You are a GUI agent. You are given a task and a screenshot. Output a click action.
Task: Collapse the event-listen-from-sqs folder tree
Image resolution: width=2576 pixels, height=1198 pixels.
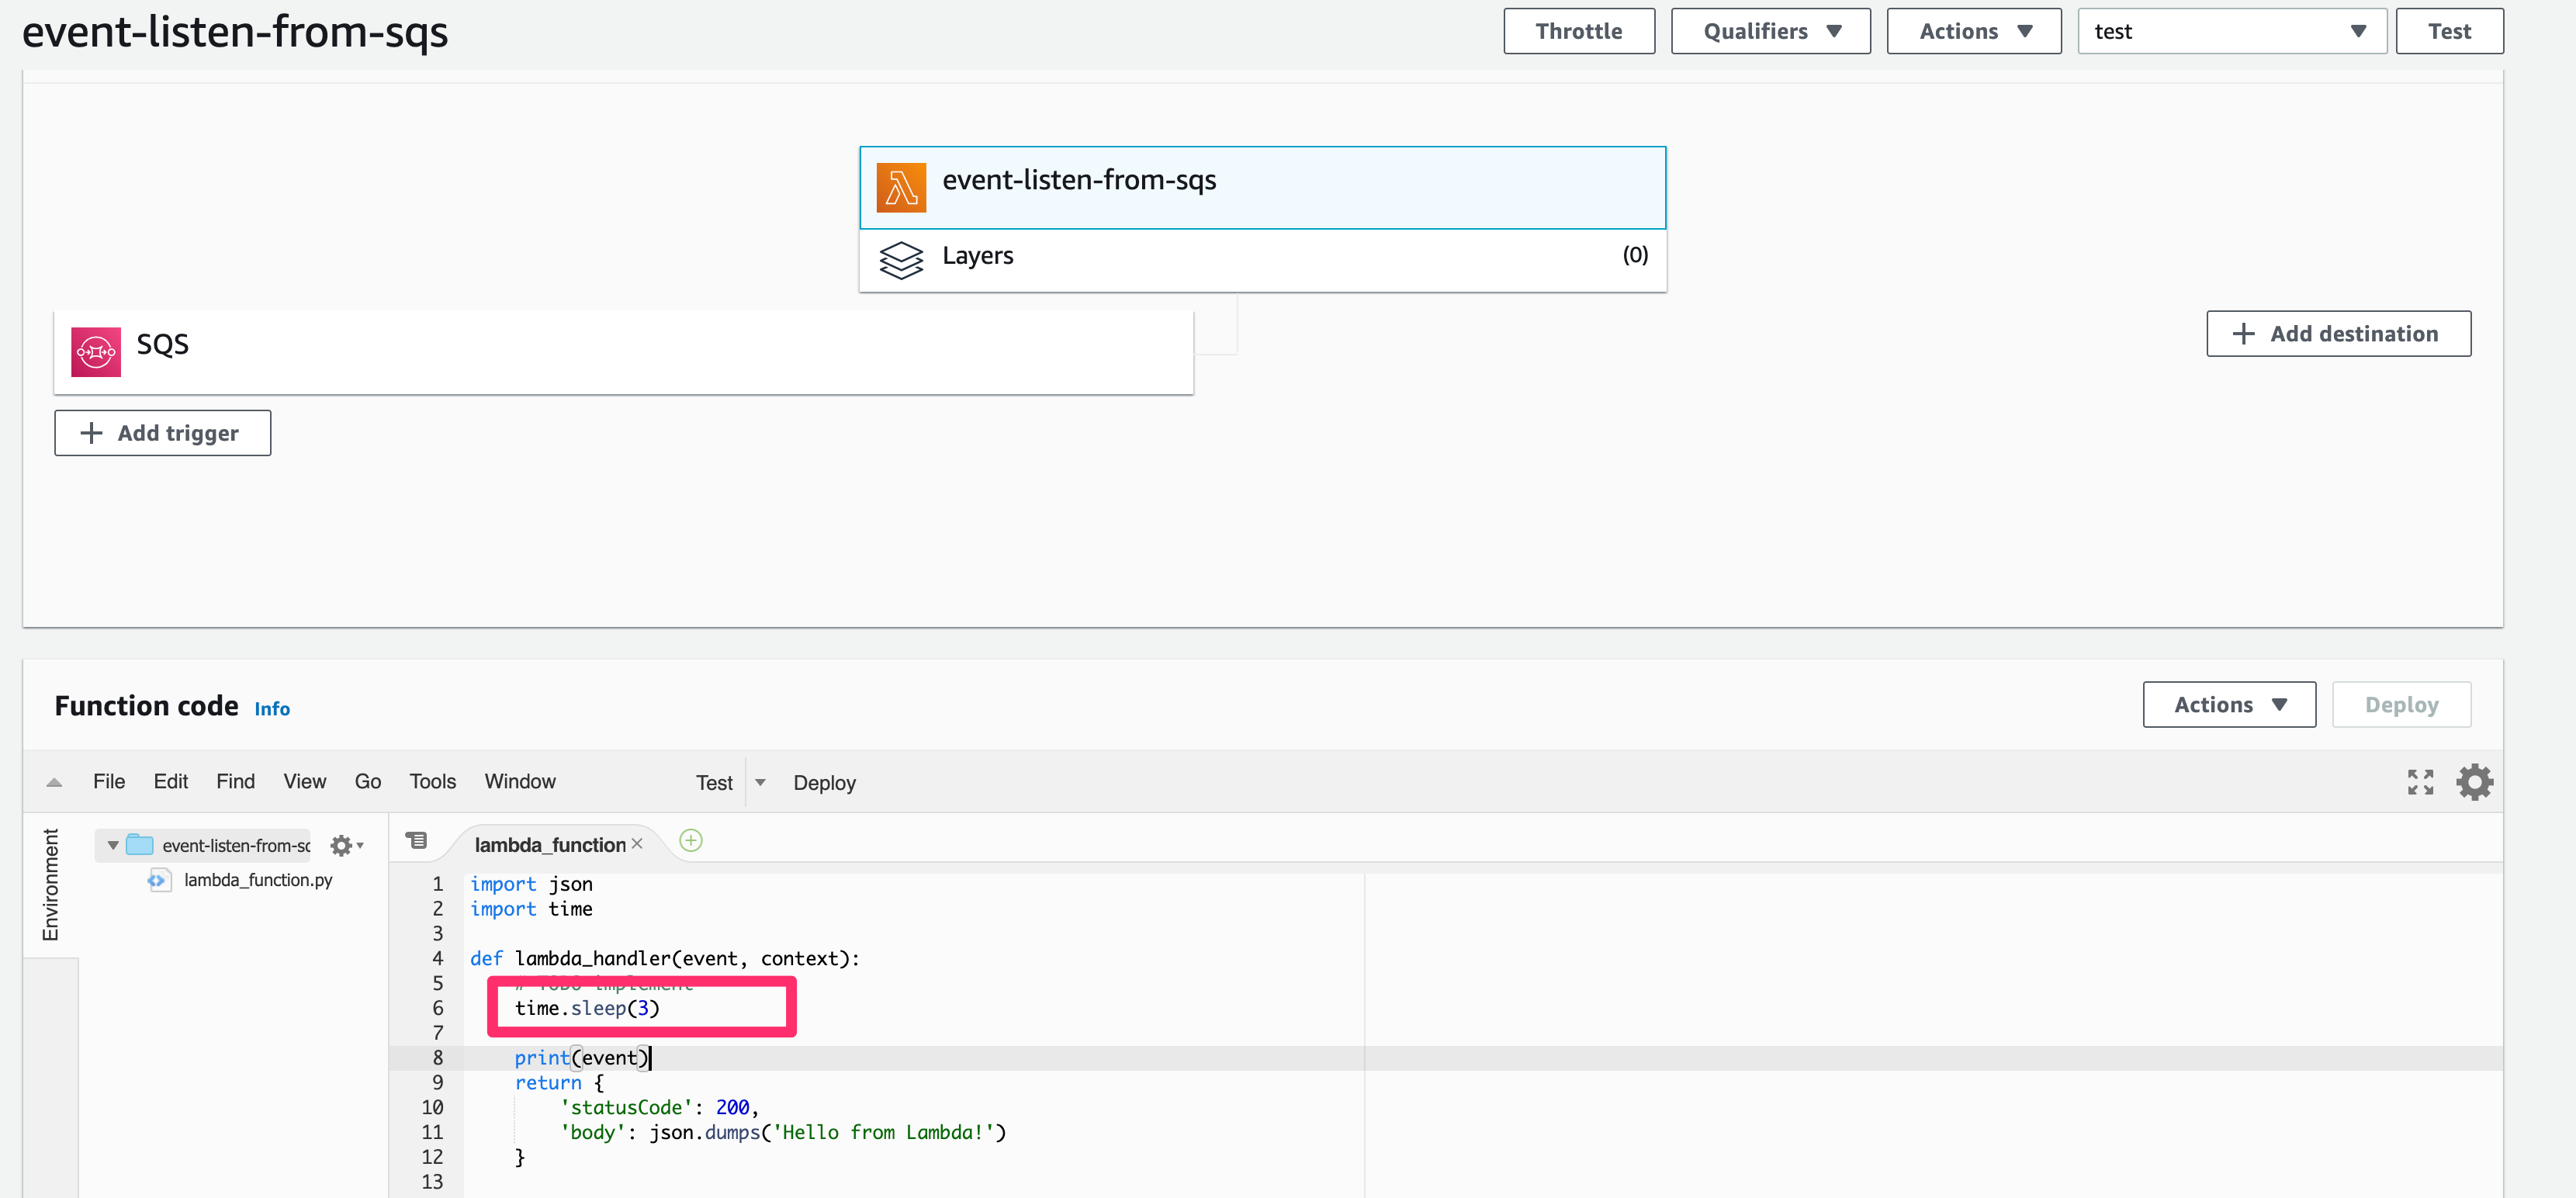click(113, 845)
